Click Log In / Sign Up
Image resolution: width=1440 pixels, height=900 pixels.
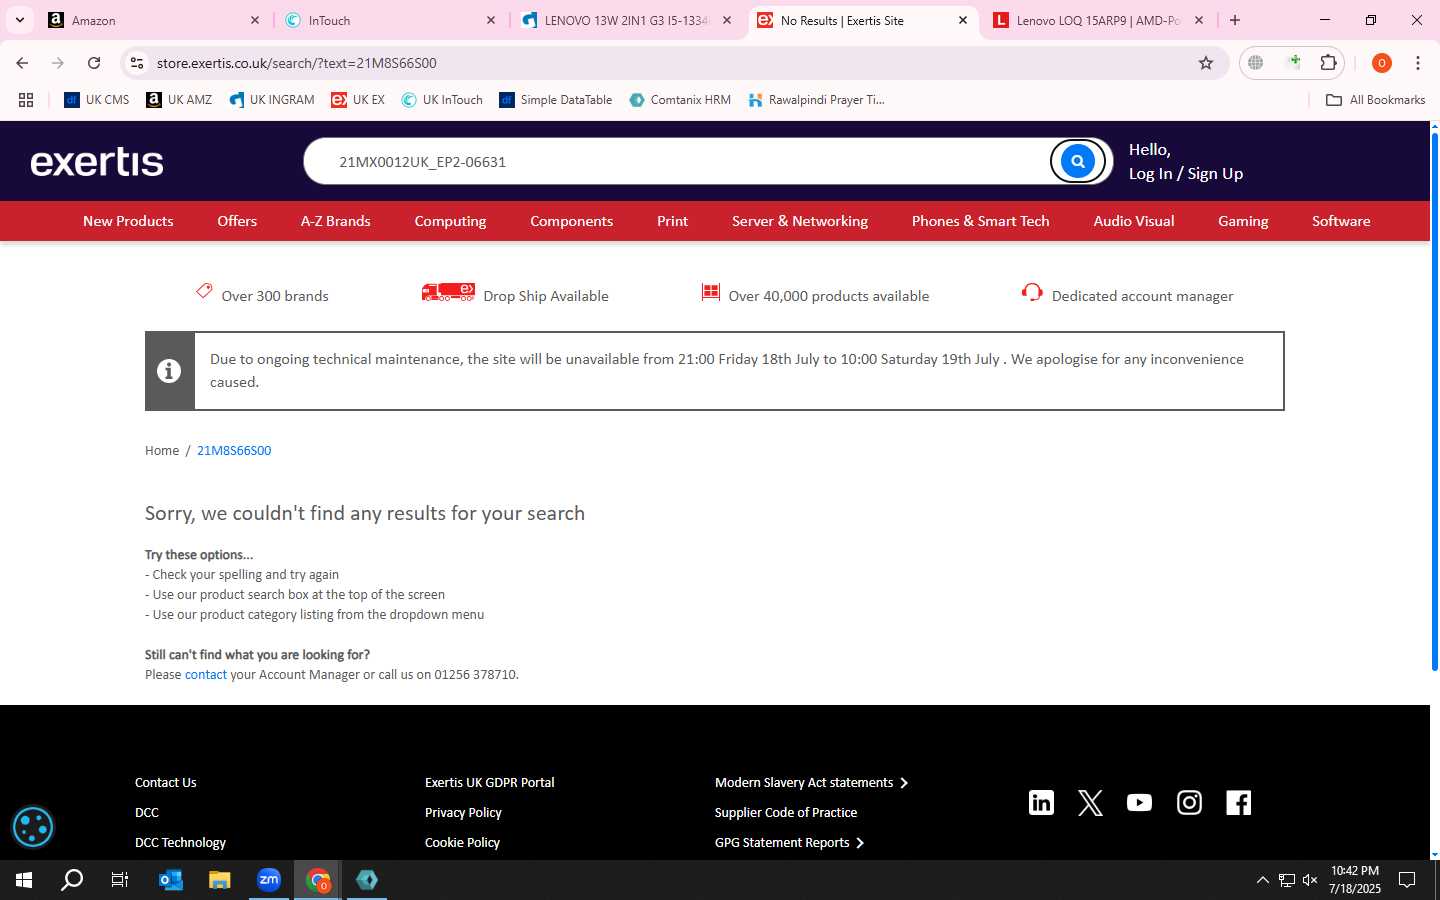point(1185,173)
